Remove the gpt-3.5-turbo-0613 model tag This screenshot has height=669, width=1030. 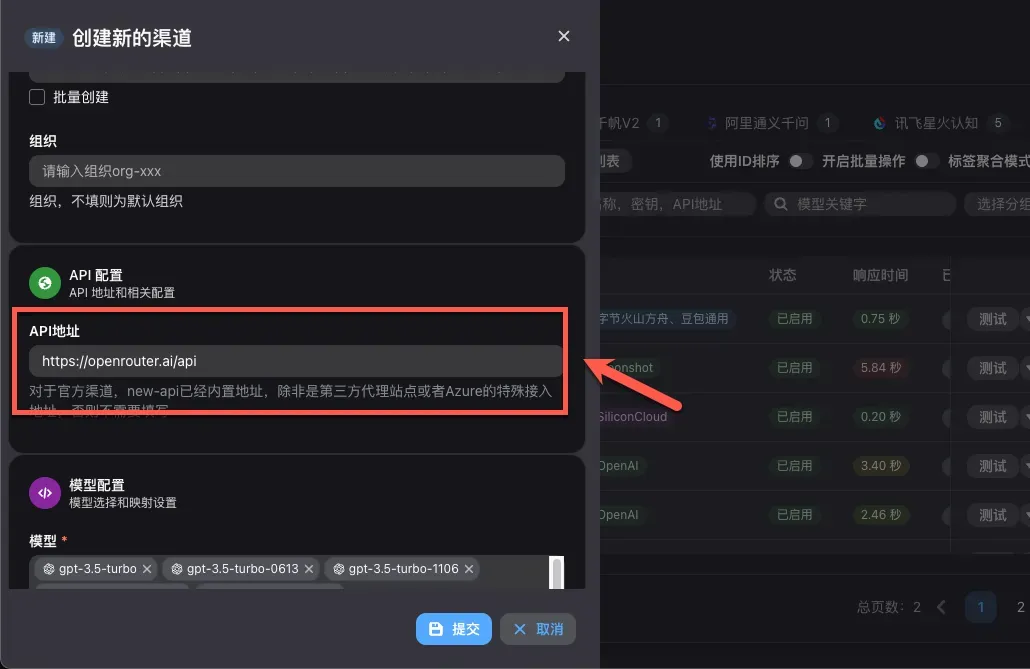[309, 569]
